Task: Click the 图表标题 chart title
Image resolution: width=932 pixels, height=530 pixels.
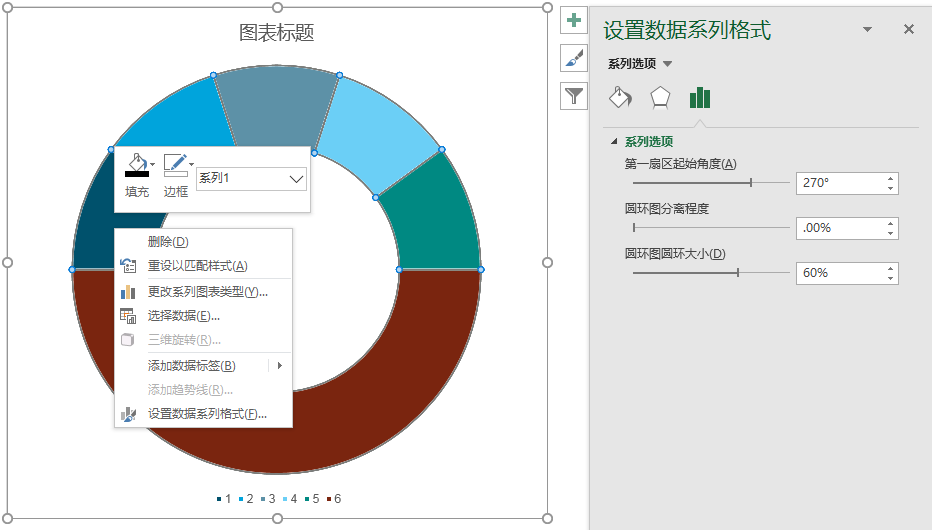Action: coord(276,32)
